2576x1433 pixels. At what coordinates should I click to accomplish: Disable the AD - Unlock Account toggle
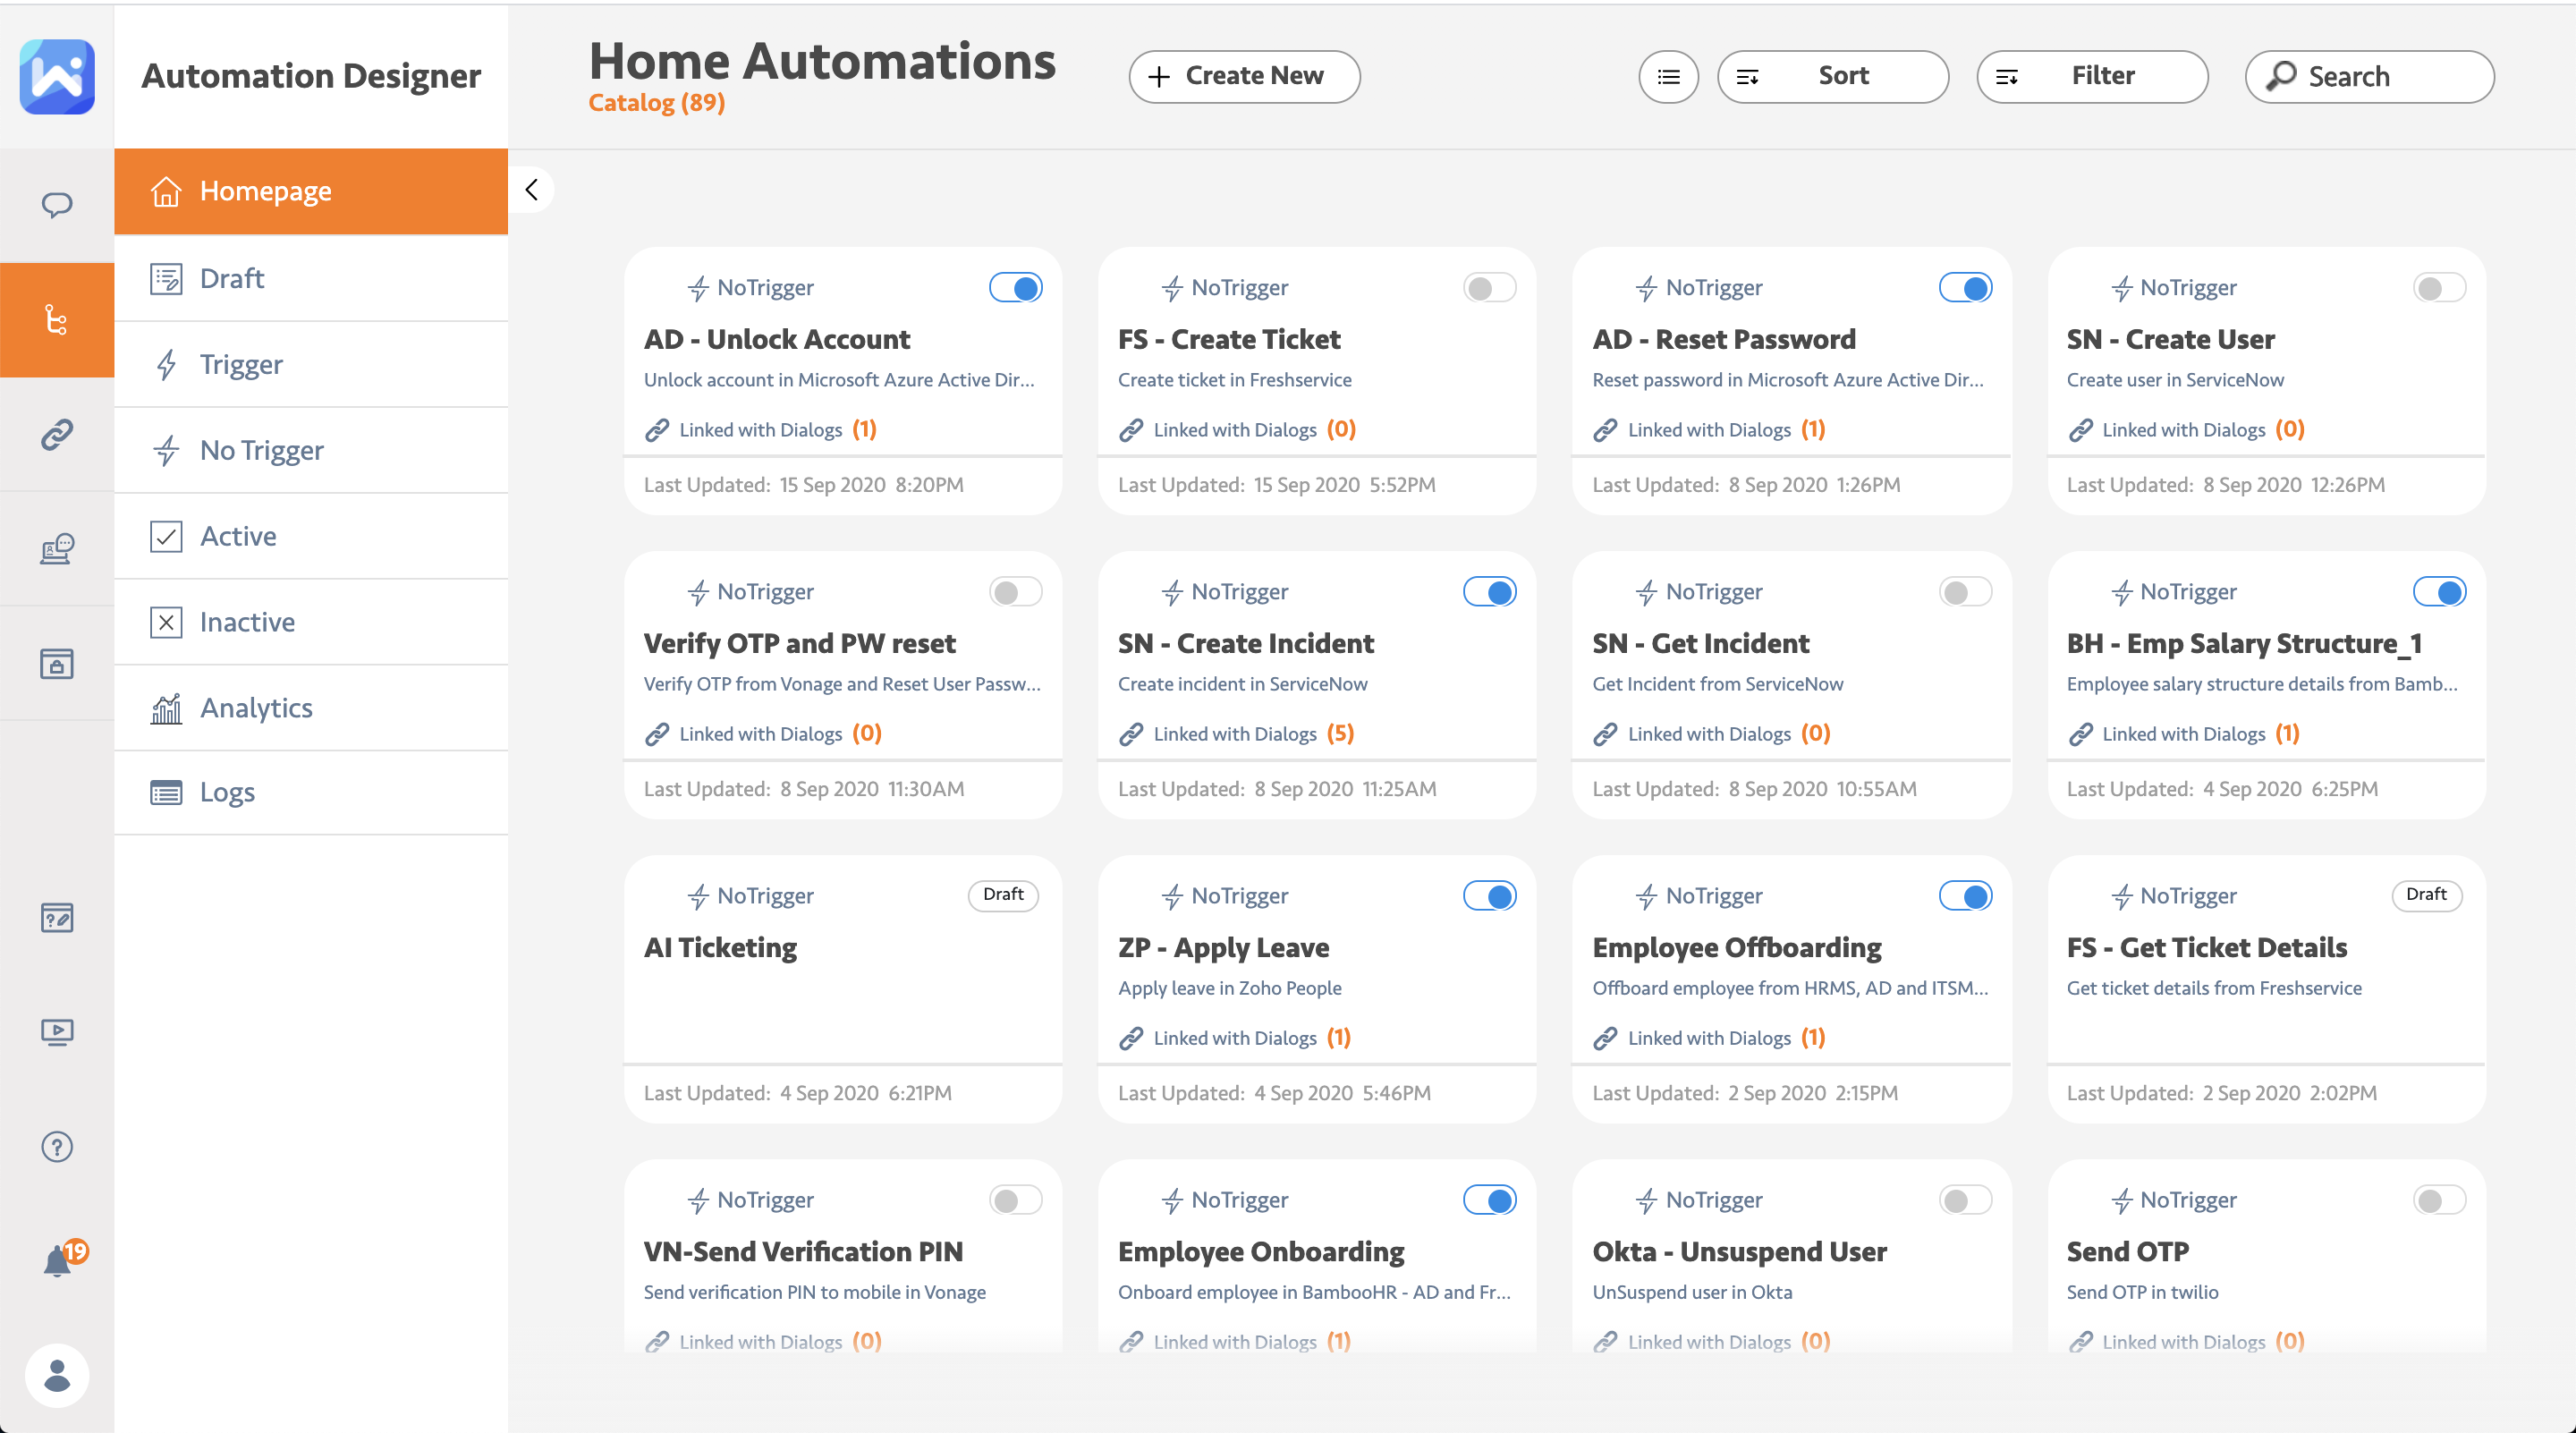(1015, 288)
